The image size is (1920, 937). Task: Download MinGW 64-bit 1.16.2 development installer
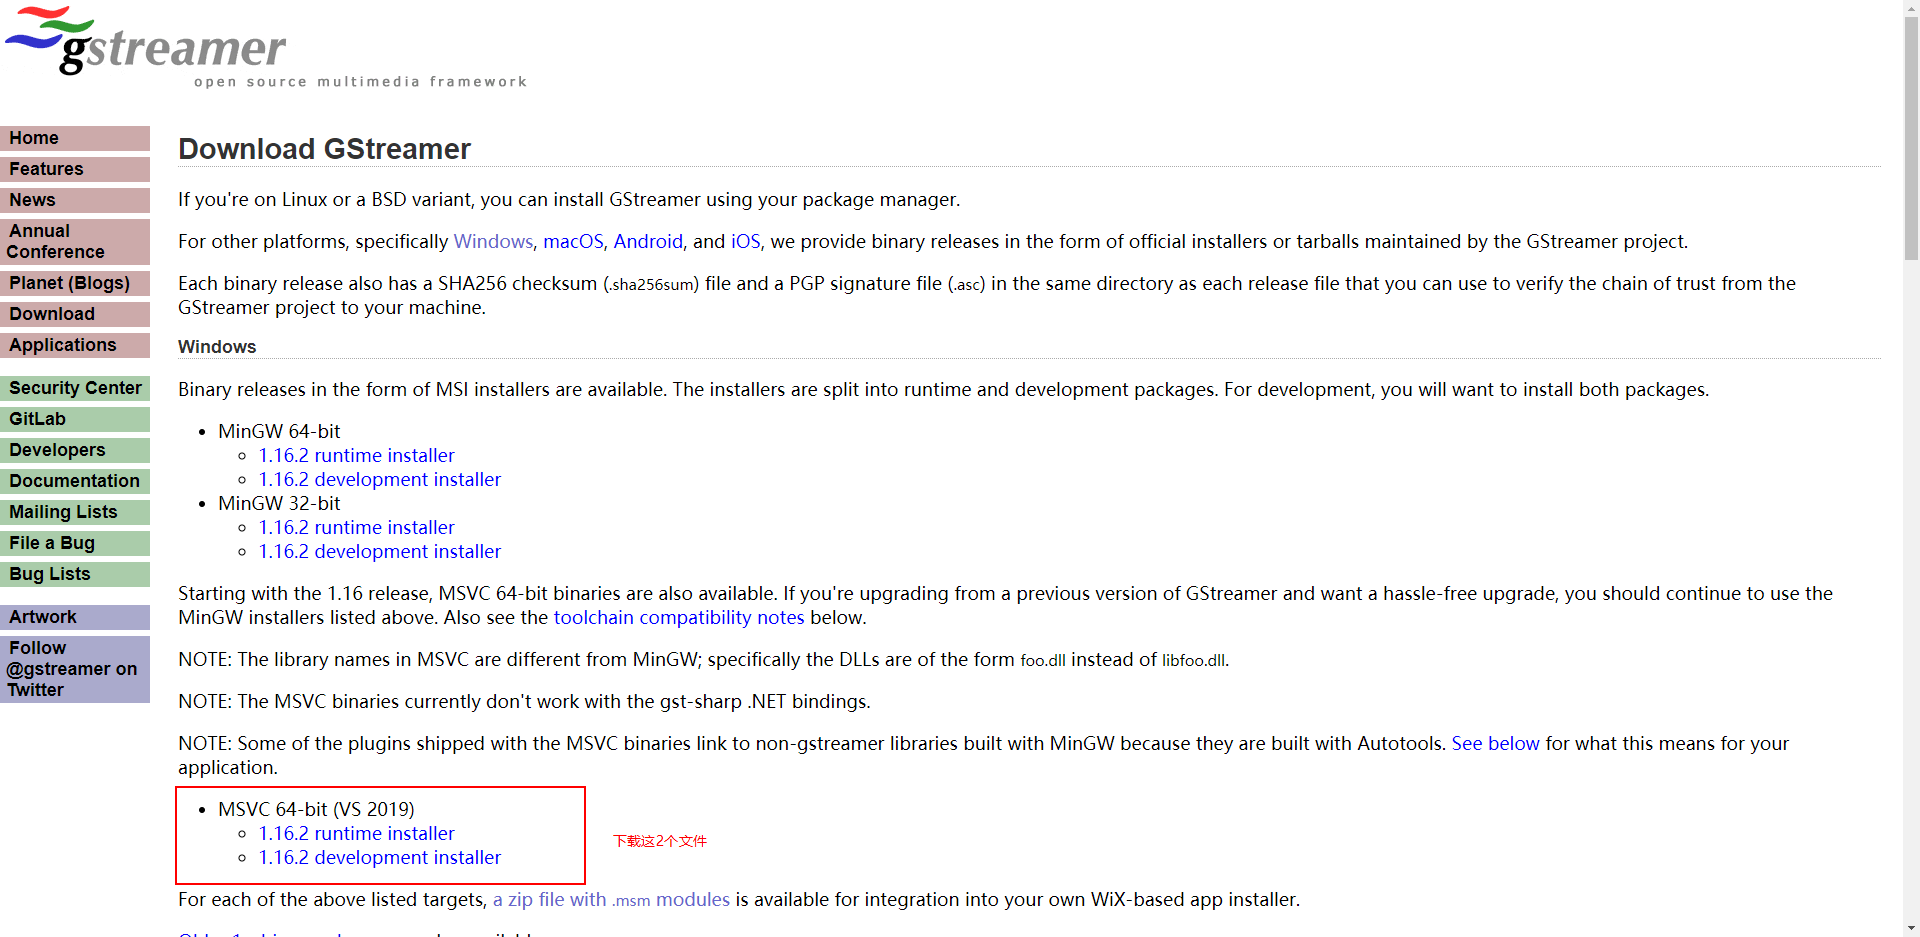point(380,479)
